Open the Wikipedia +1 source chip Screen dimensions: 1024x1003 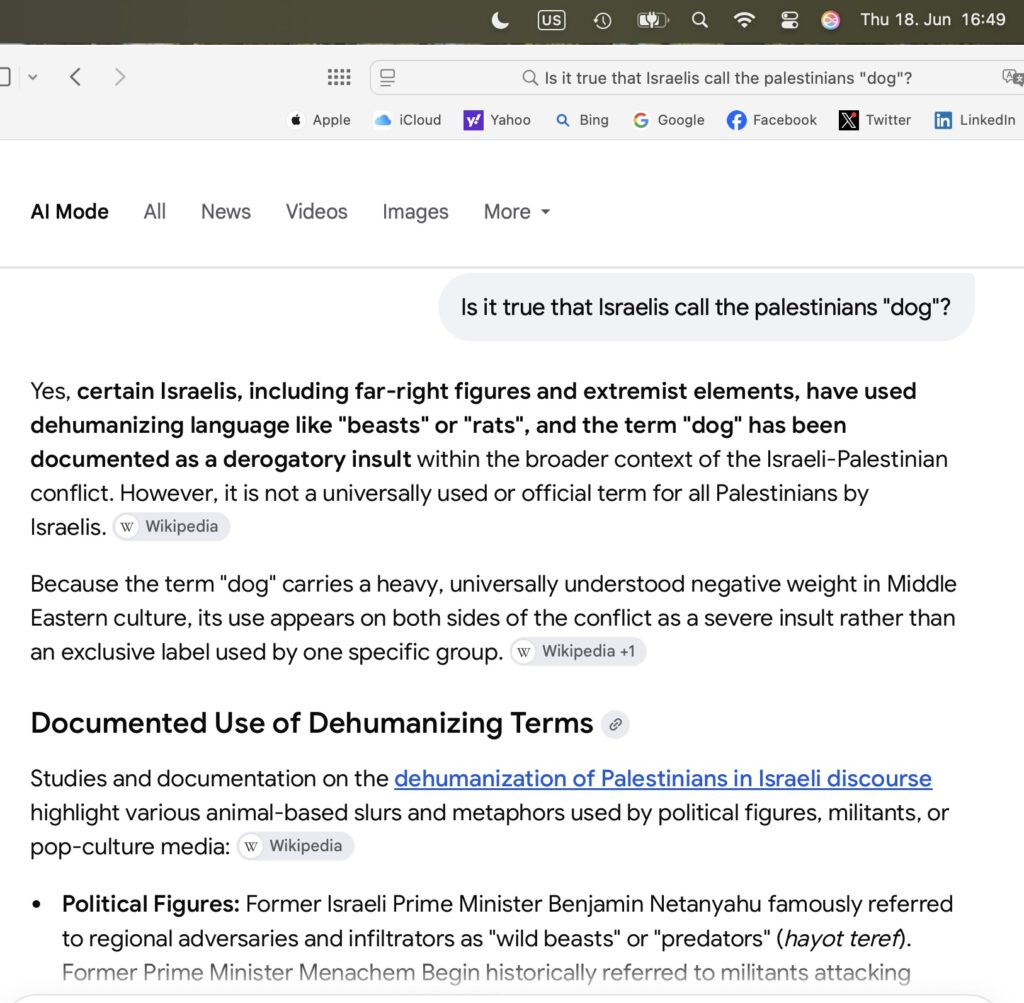pyautogui.click(x=578, y=652)
